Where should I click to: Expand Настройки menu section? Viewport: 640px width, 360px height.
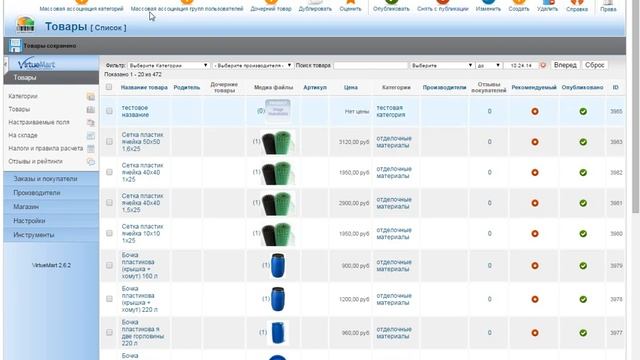(51, 221)
